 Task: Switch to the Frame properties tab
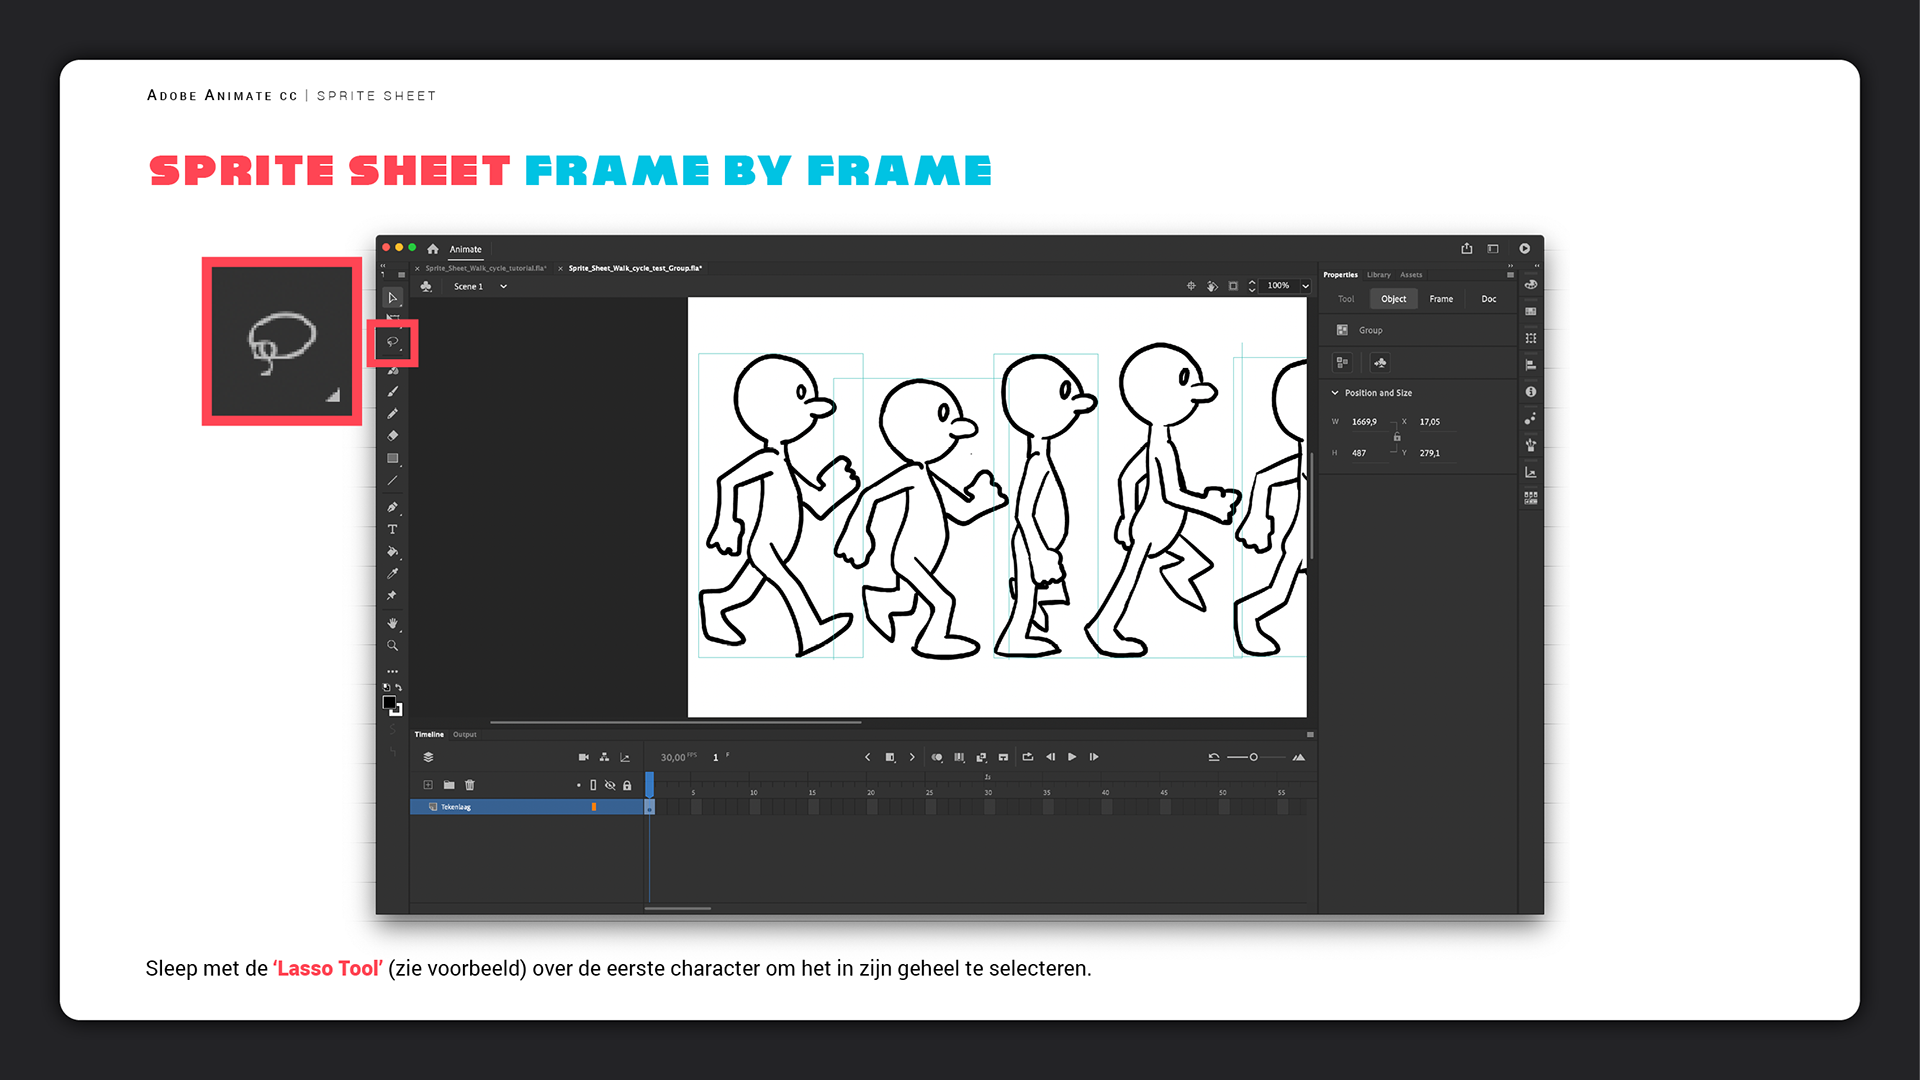coord(1441,299)
